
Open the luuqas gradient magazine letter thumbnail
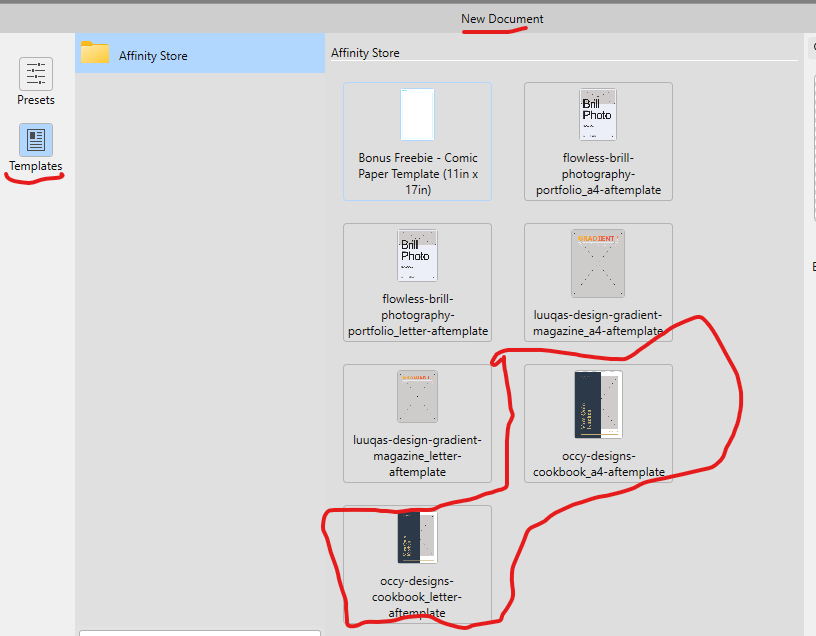click(x=417, y=423)
